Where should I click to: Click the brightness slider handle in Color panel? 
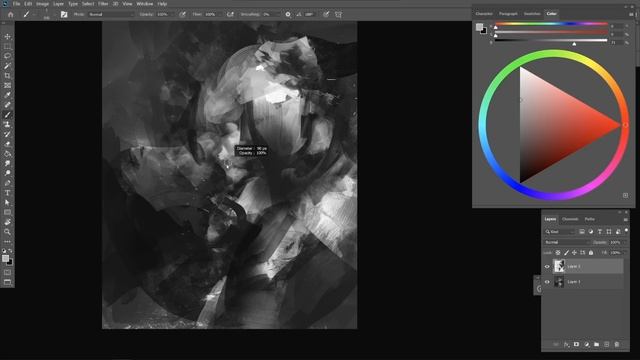[x=574, y=43]
